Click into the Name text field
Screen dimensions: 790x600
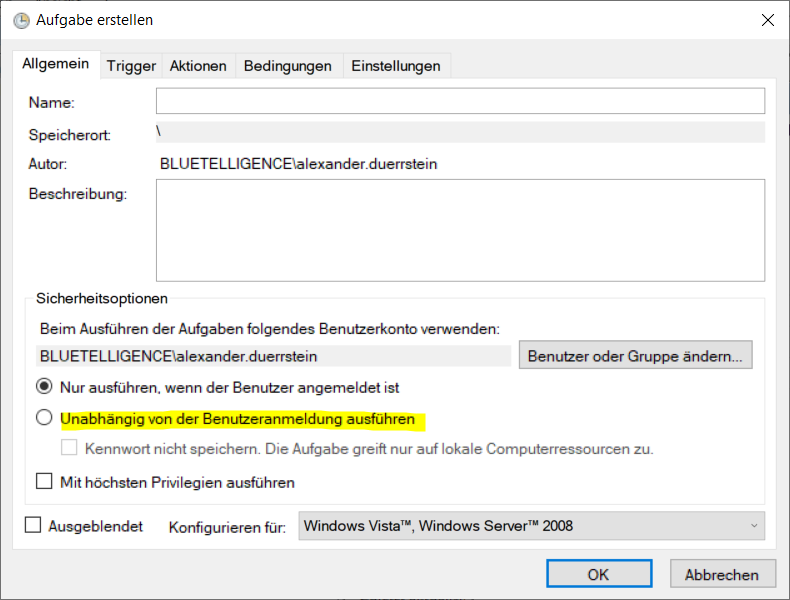click(x=460, y=101)
